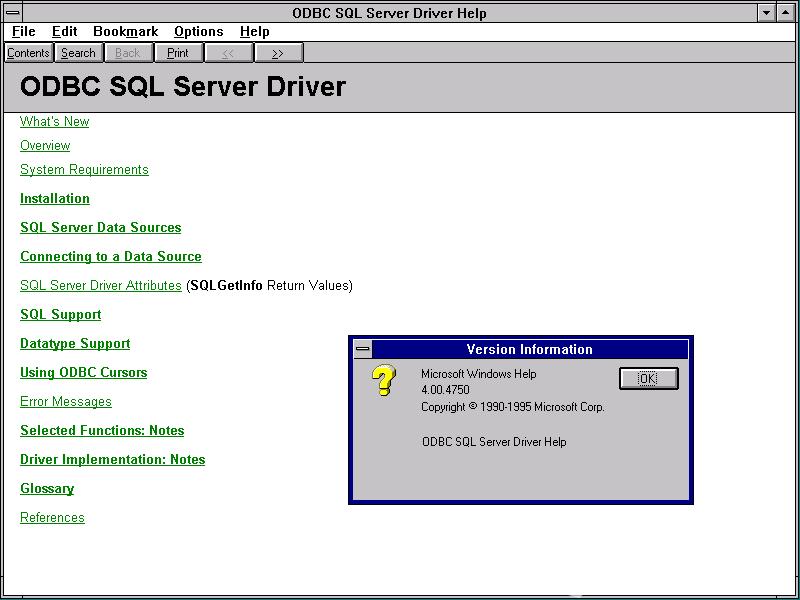Click OK in Version Information dialog

pyautogui.click(x=648, y=379)
